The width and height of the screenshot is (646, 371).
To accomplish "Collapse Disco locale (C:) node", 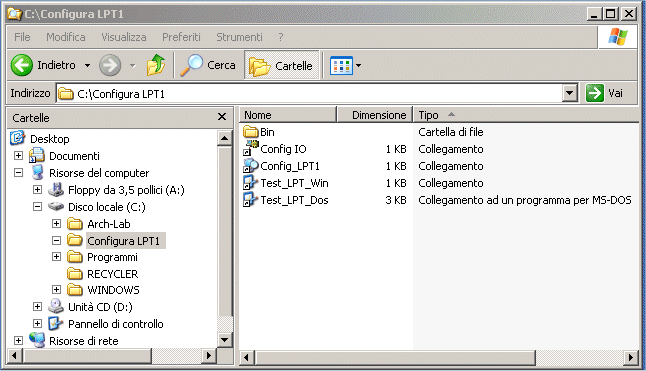I will point(37,206).
